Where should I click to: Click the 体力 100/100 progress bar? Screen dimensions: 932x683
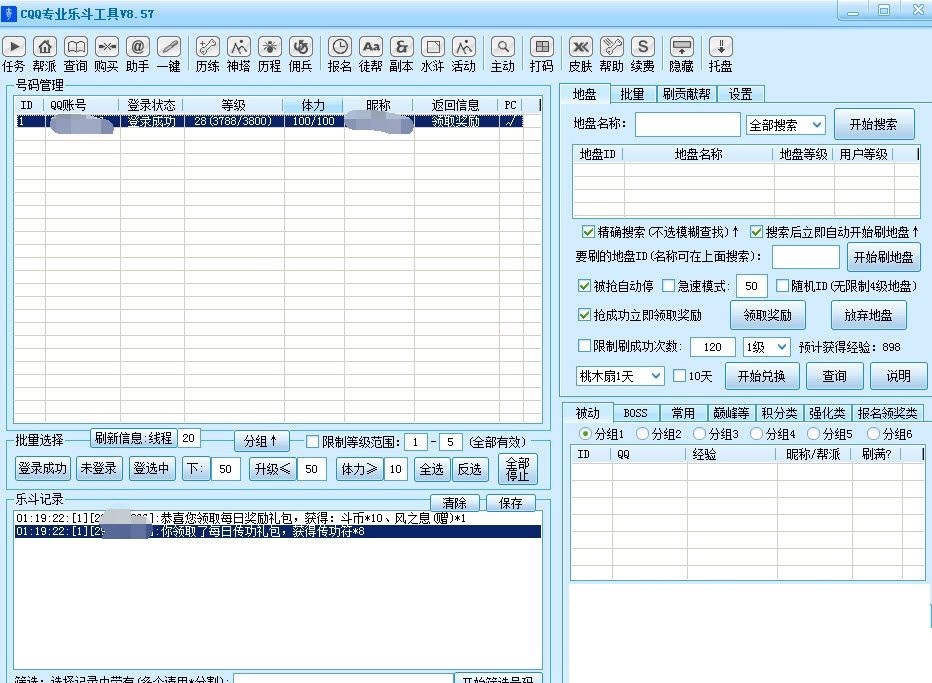(314, 121)
